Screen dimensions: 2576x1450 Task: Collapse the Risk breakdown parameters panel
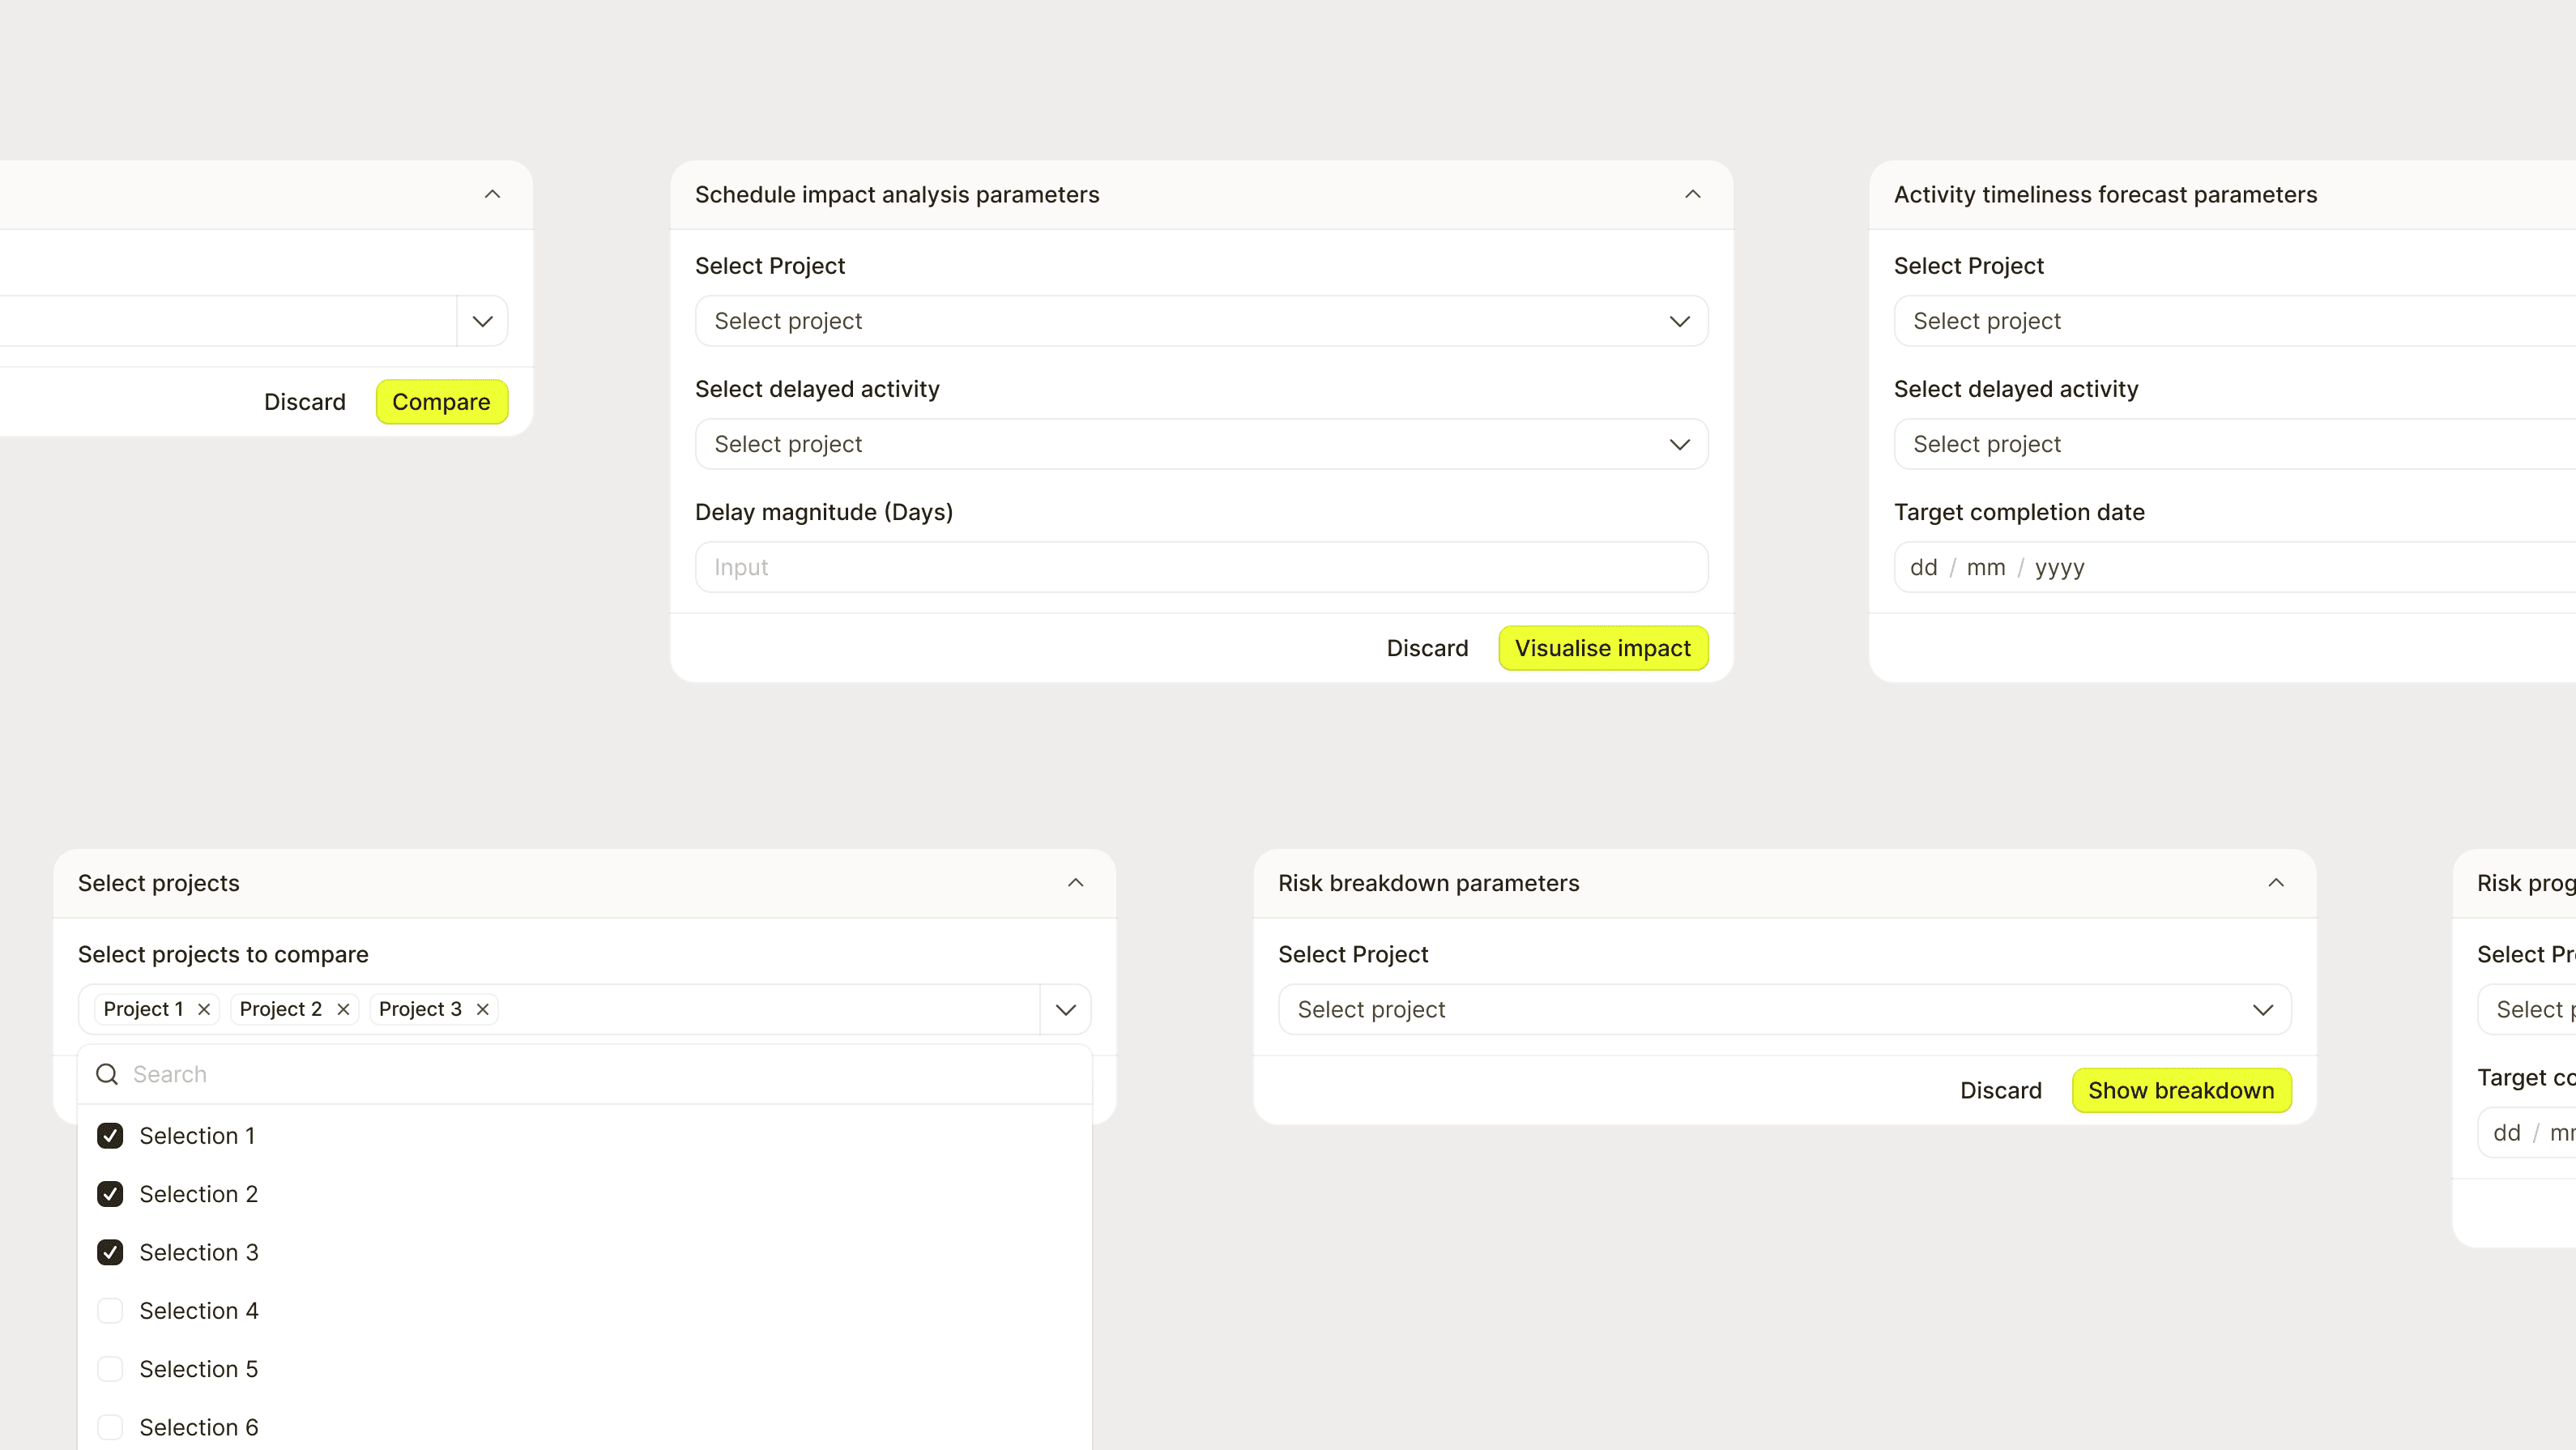(x=2276, y=883)
